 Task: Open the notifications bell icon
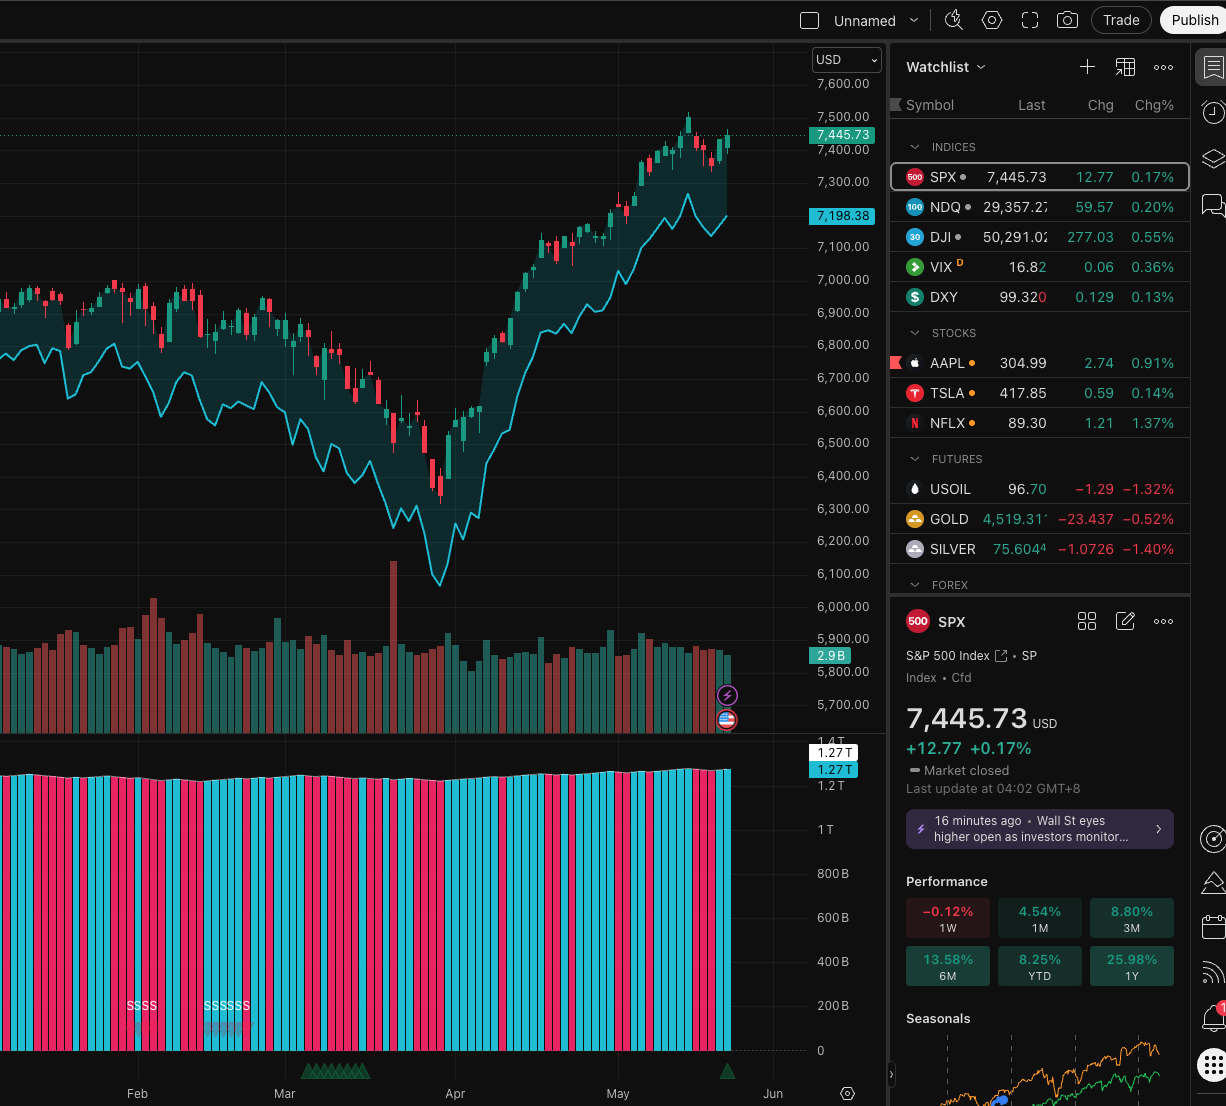(x=1212, y=1018)
